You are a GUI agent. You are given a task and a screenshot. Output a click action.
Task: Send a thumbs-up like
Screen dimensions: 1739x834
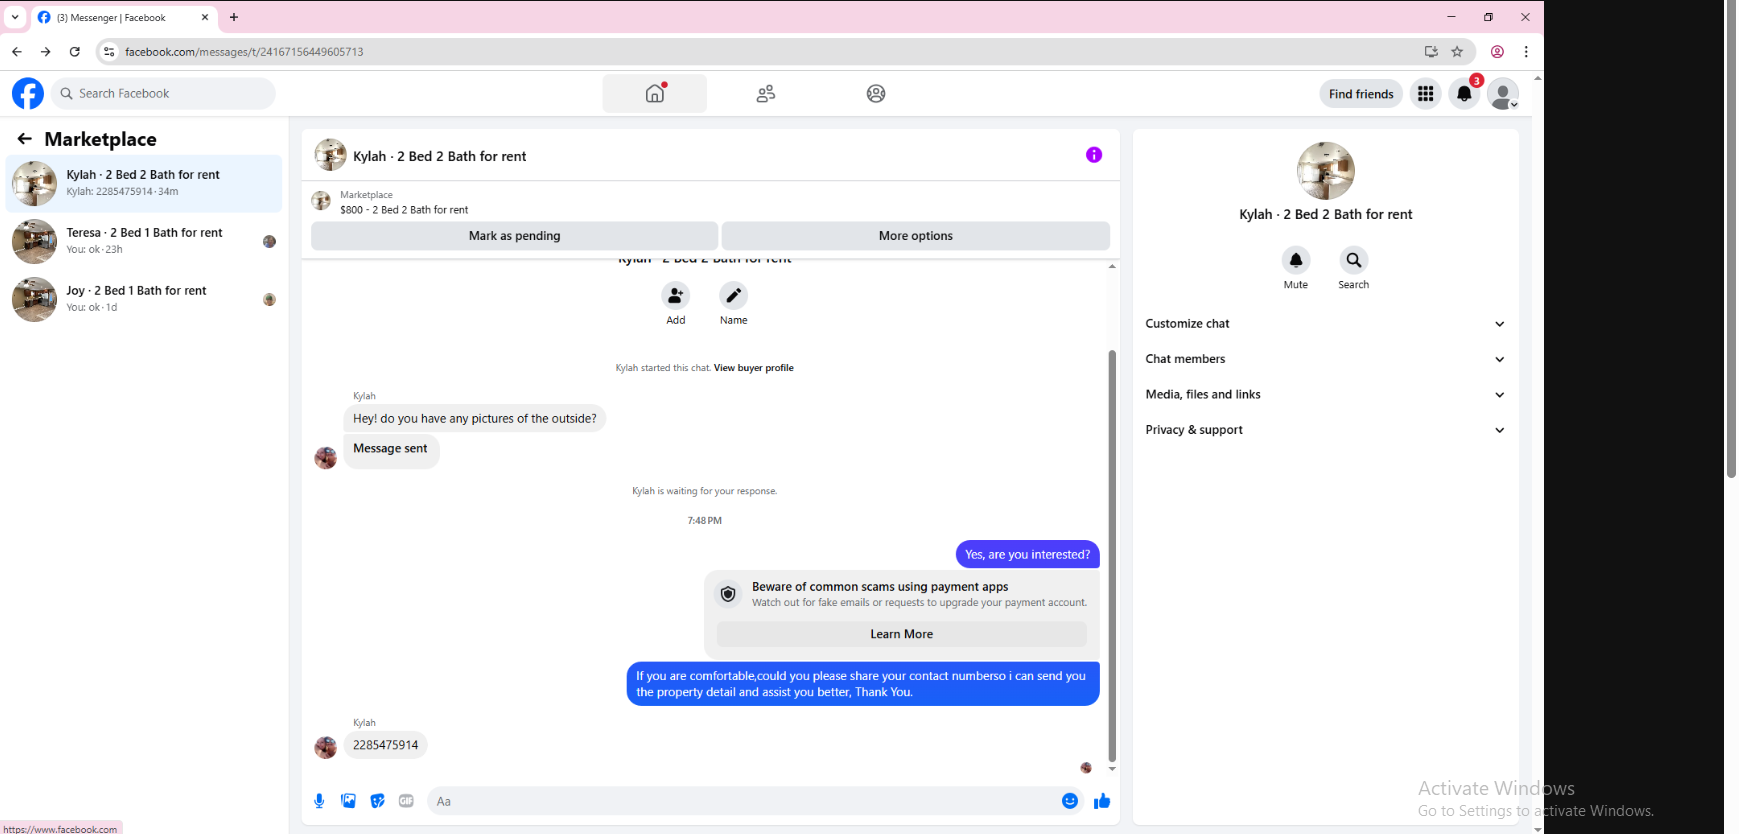[x=1102, y=801]
